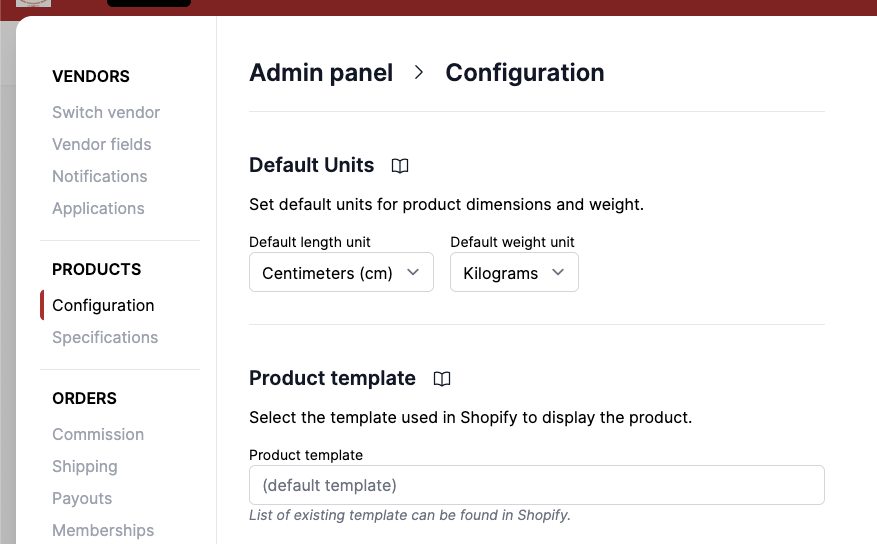Open Commission settings under Orders
This screenshot has width=877, height=544.
(98, 435)
